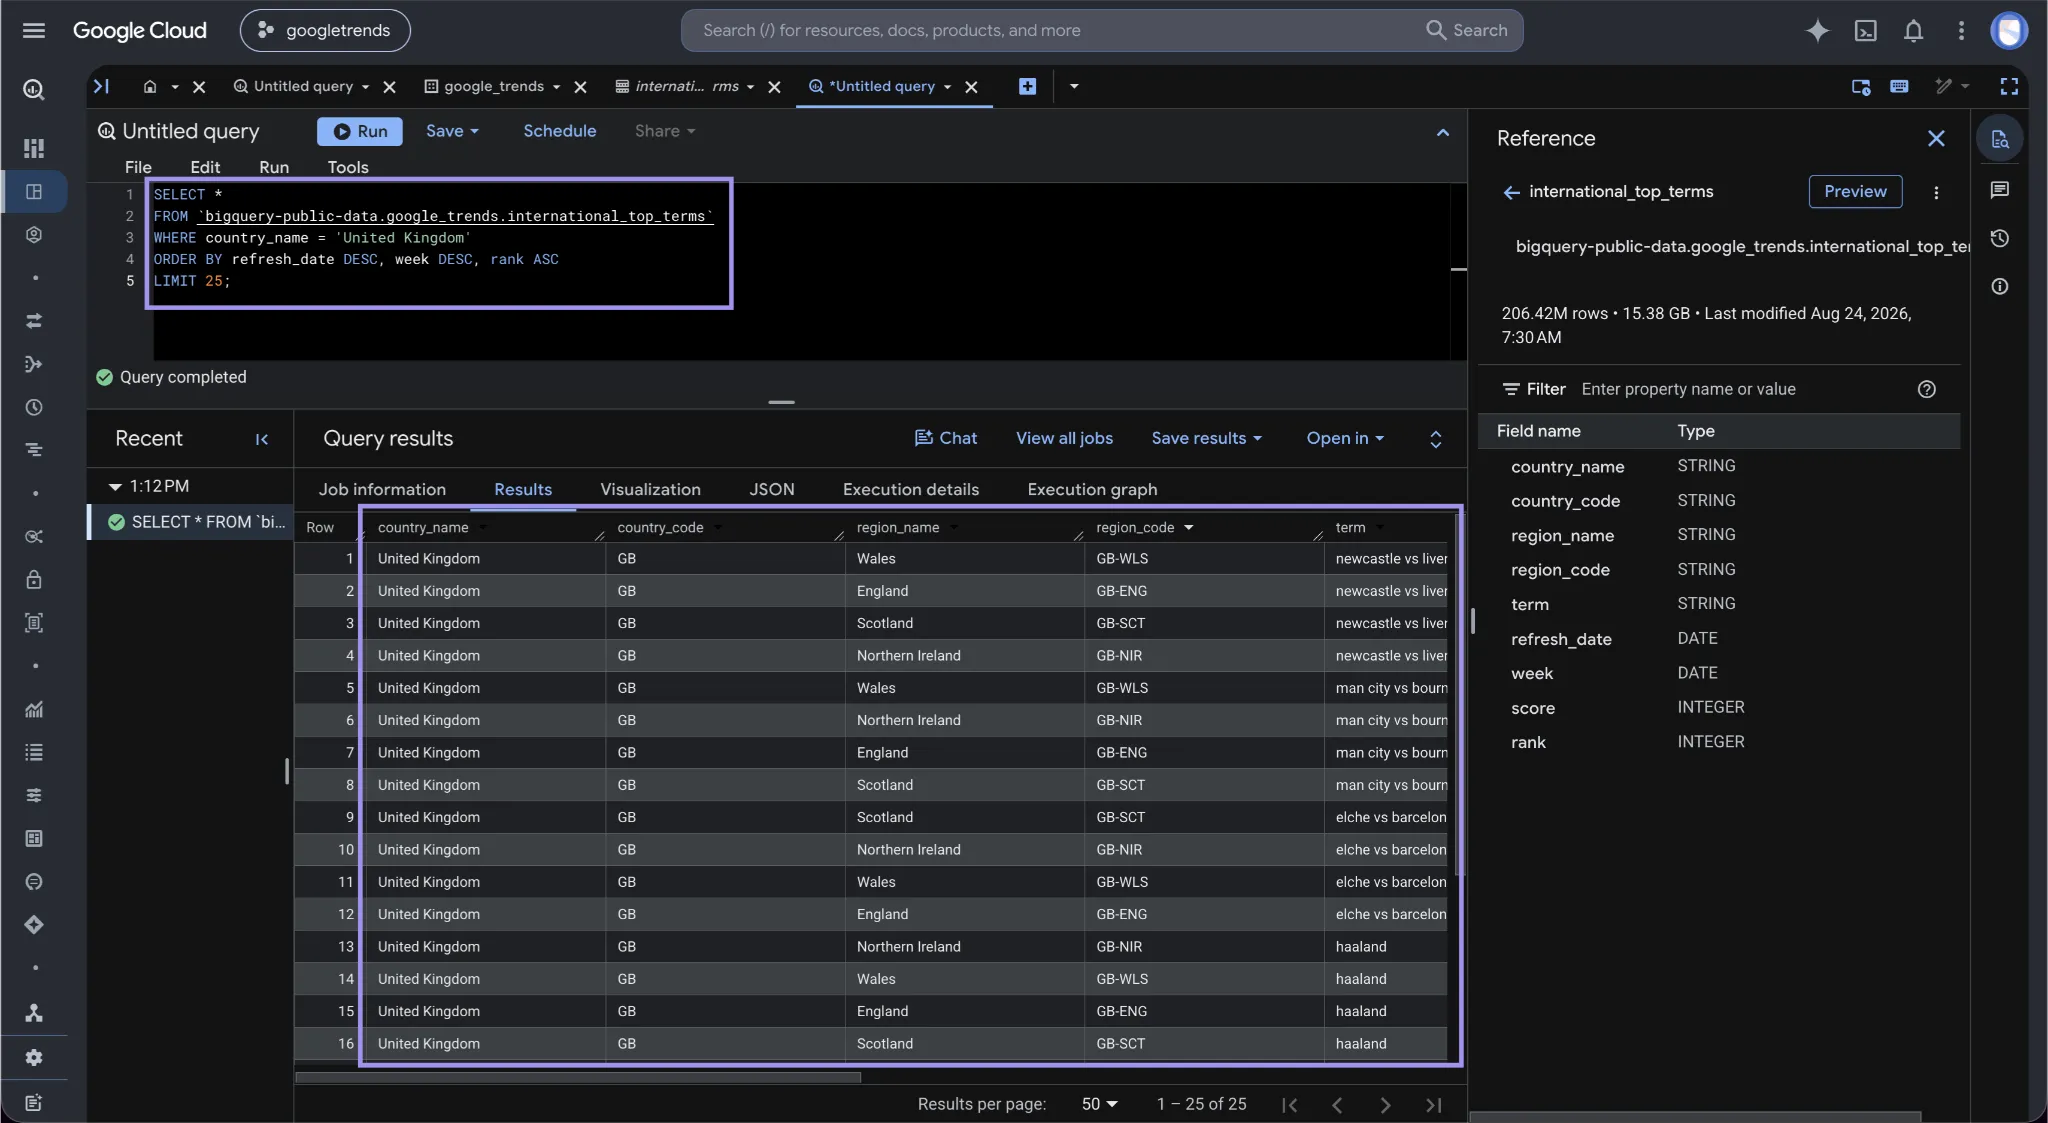Image resolution: width=2048 pixels, height=1123 pixels.
Task: Open release notes icon at sidebar bottom
Action: click(x=34, y=1102)
